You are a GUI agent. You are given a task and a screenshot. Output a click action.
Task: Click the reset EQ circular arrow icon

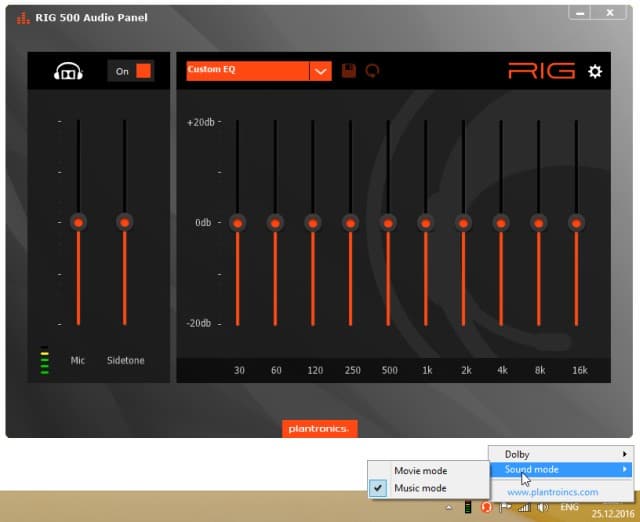pos(372,71)
